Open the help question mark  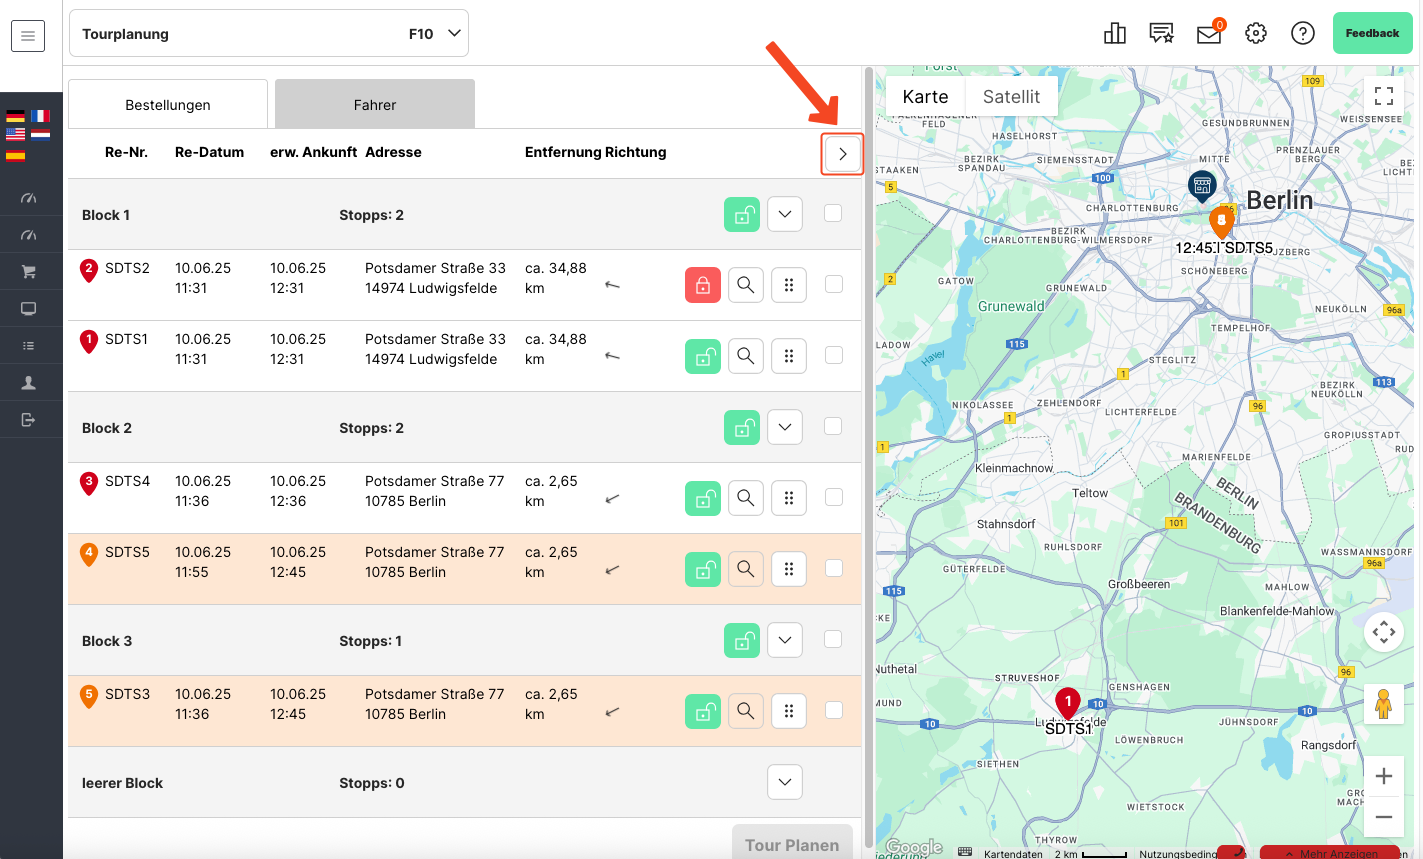[1303, 33]
